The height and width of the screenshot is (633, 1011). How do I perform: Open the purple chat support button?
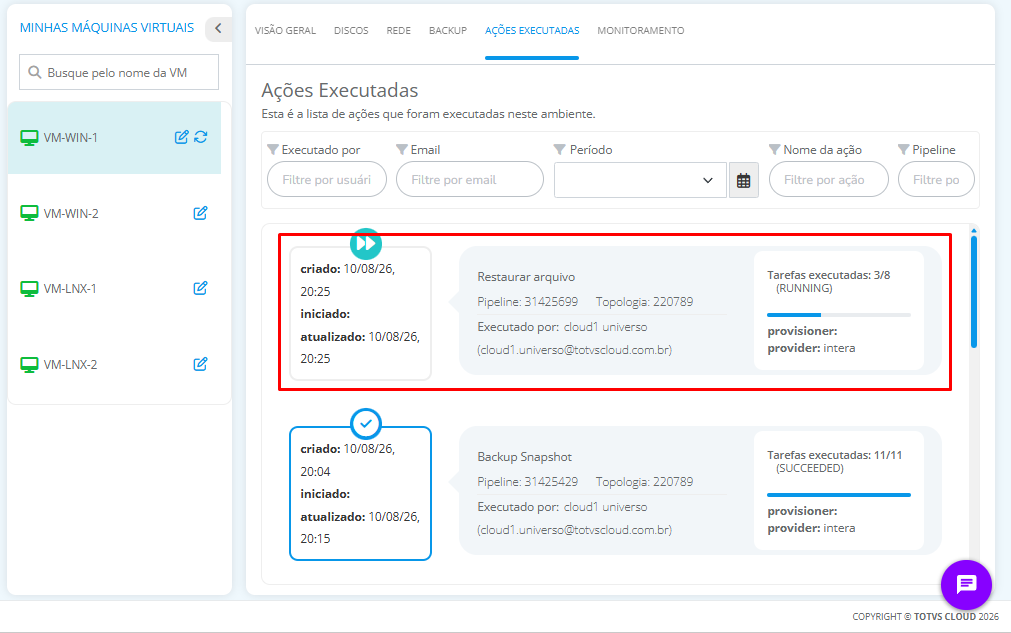tap(966, 585)
